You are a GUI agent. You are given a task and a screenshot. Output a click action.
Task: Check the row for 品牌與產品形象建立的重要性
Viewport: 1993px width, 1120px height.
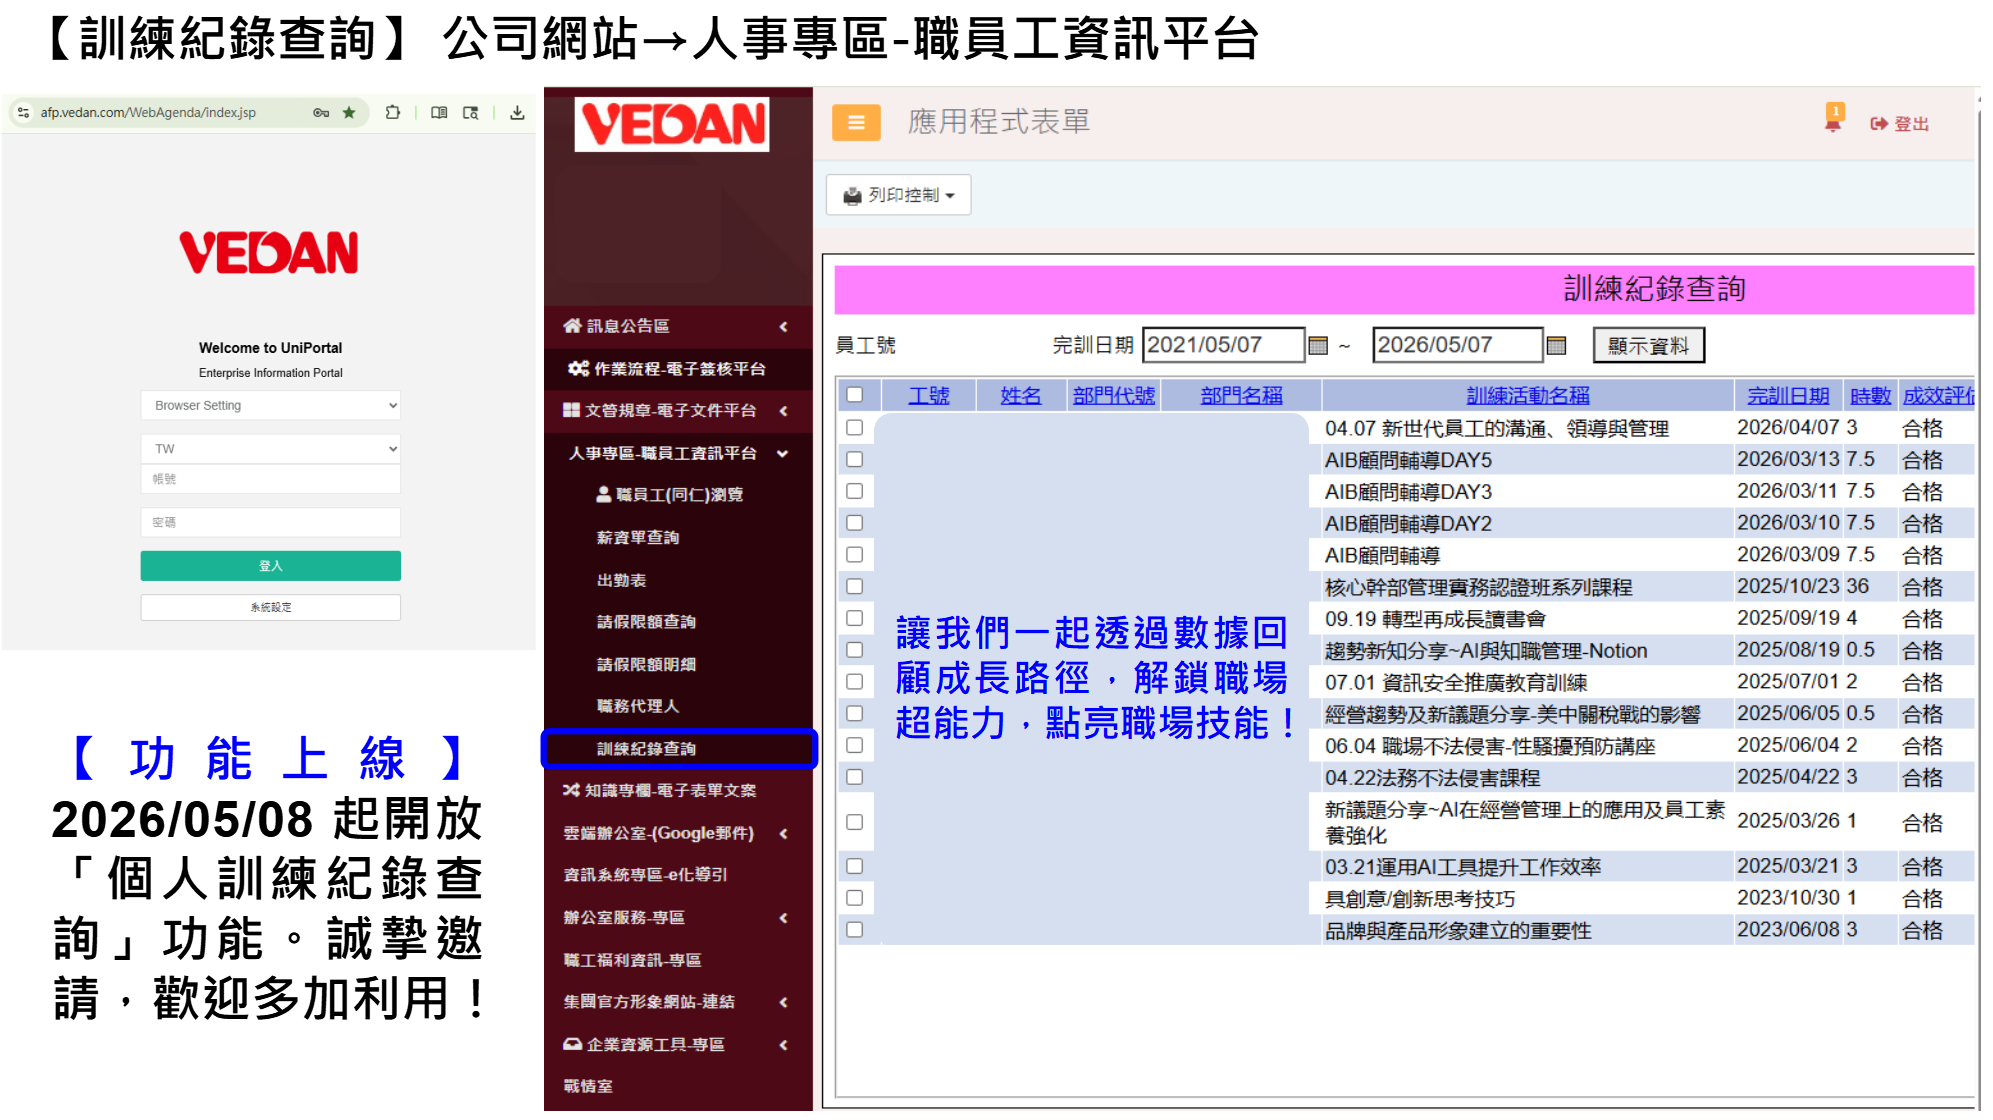pos(854,930)
